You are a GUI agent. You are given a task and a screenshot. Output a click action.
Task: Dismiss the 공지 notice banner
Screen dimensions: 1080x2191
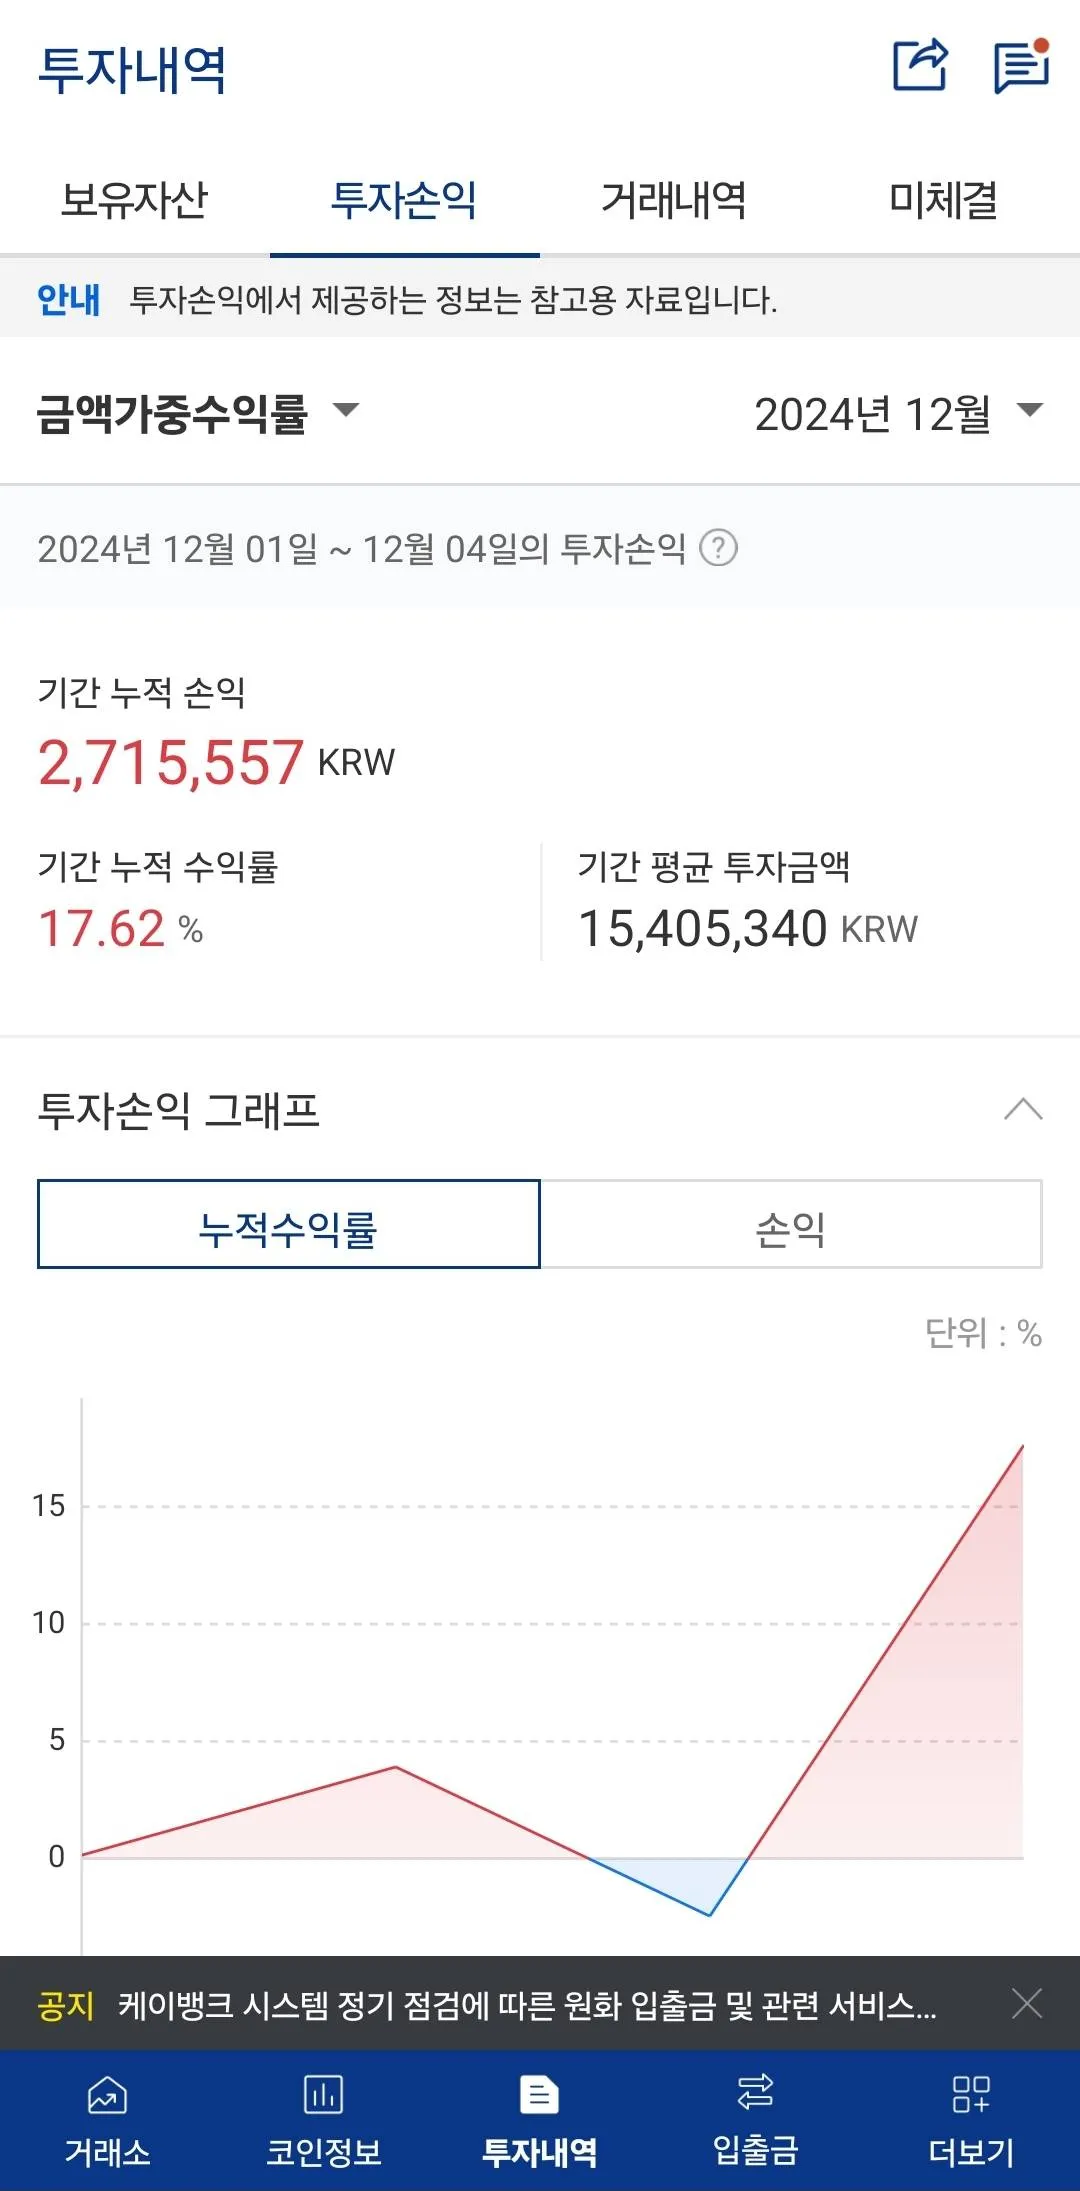point(1027,2003)
